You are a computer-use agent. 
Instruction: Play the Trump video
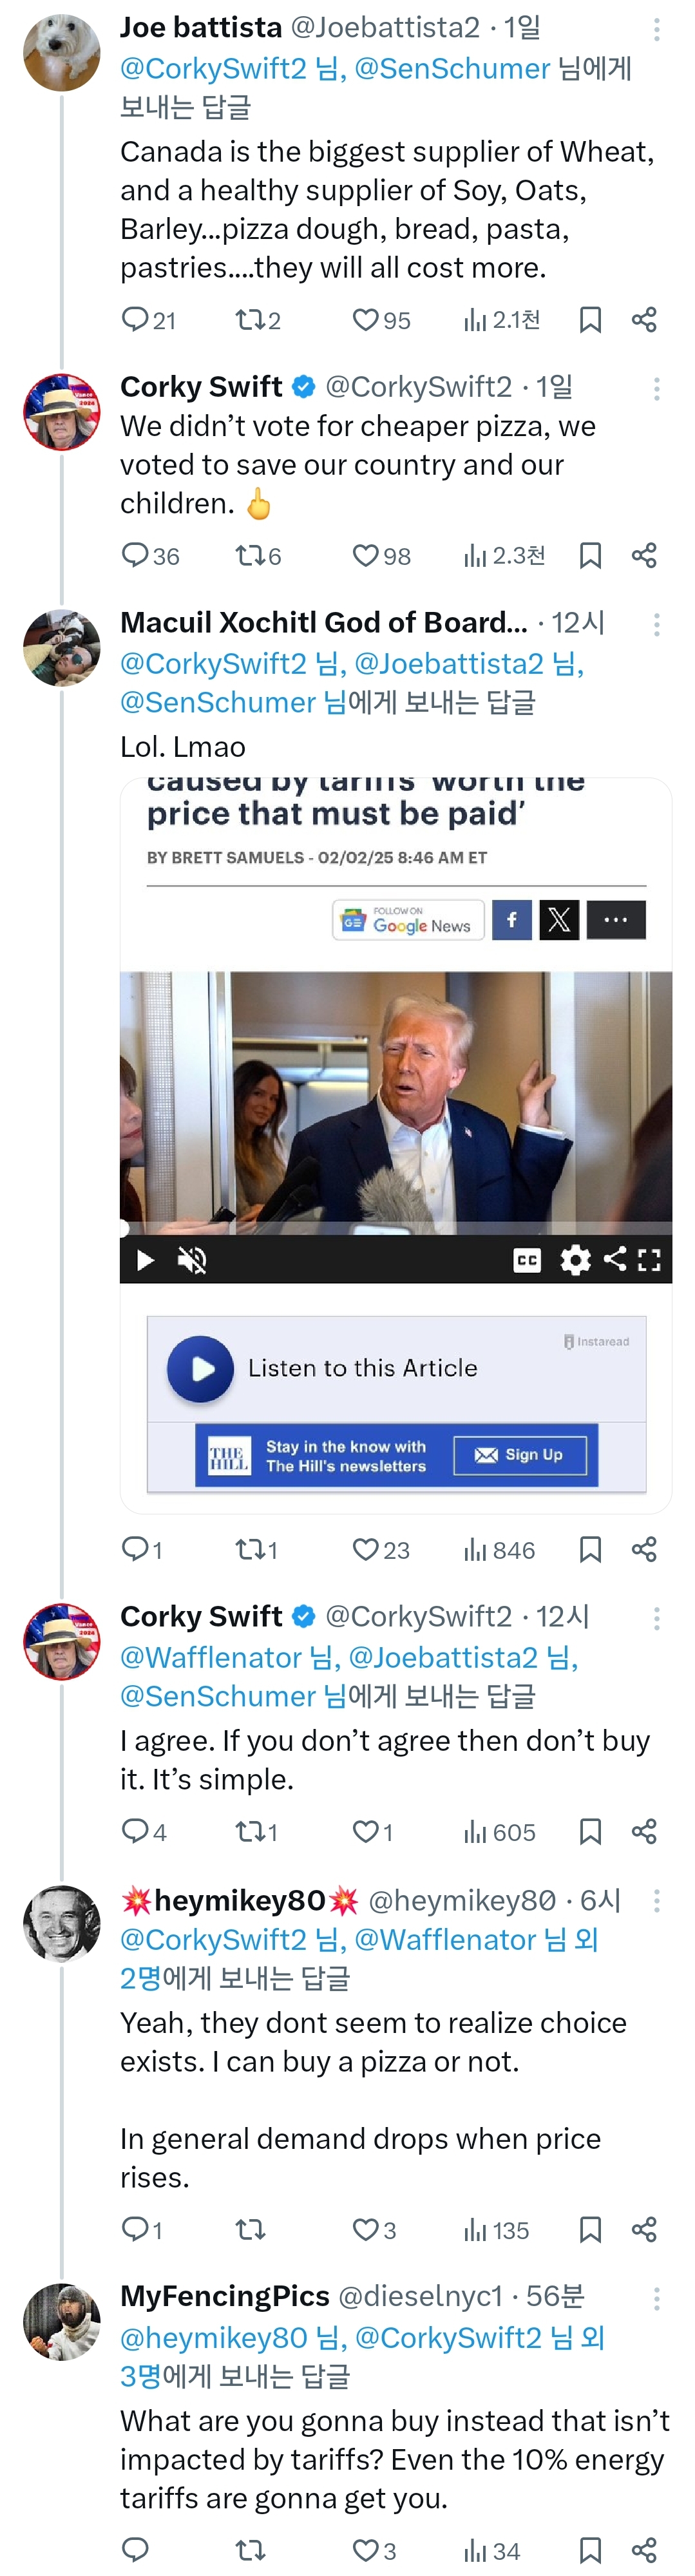[x=145, y=1260]
